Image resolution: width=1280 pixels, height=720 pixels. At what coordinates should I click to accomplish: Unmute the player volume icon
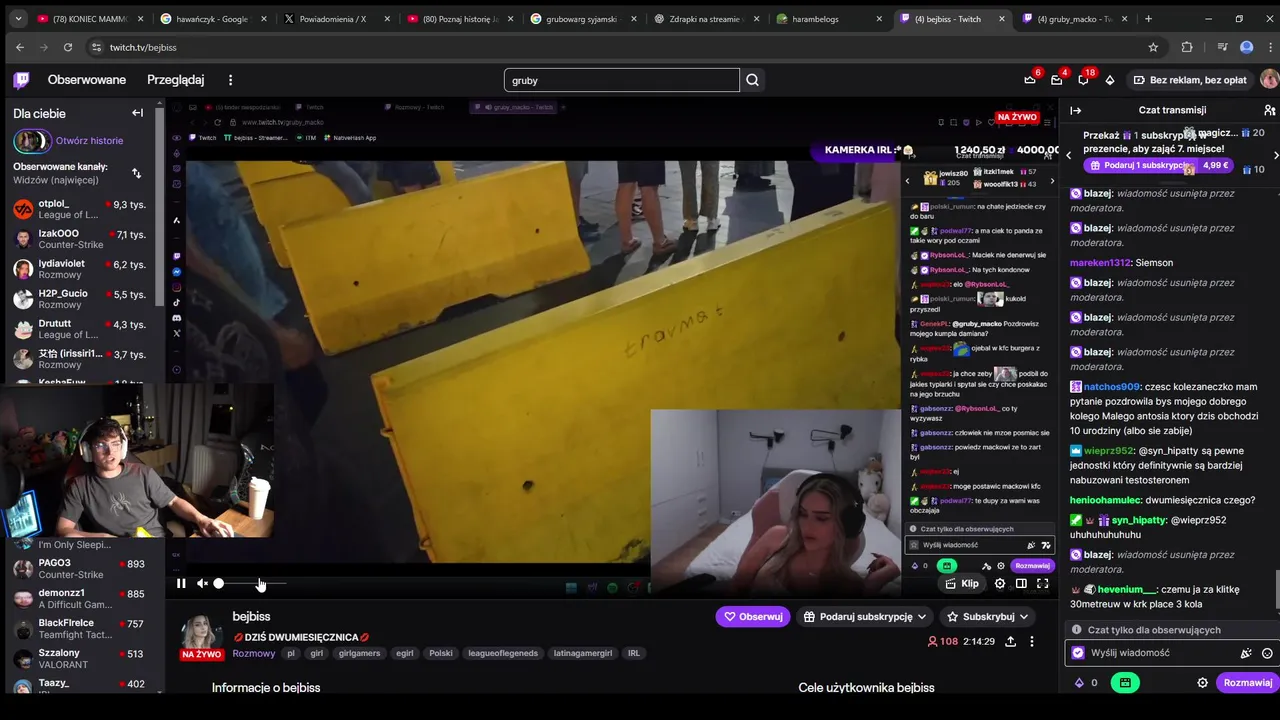tap(202, 583)
